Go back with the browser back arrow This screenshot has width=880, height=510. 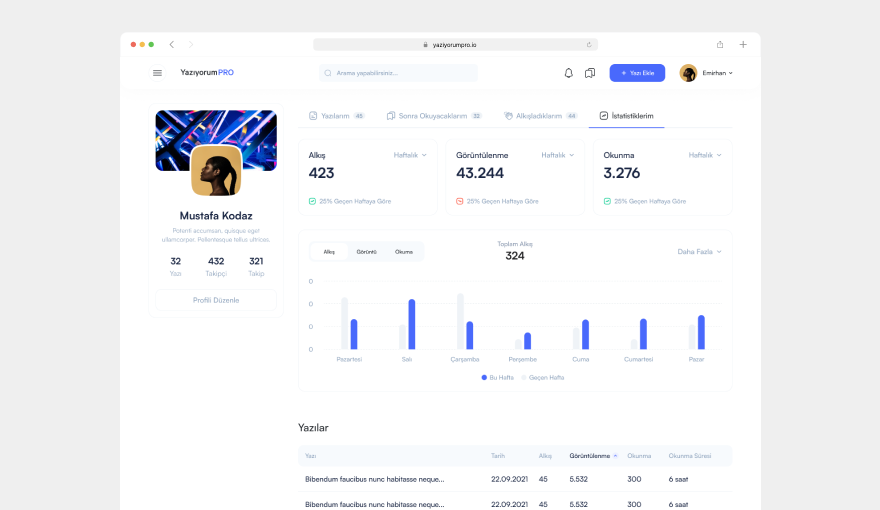(x=172, y=44)
